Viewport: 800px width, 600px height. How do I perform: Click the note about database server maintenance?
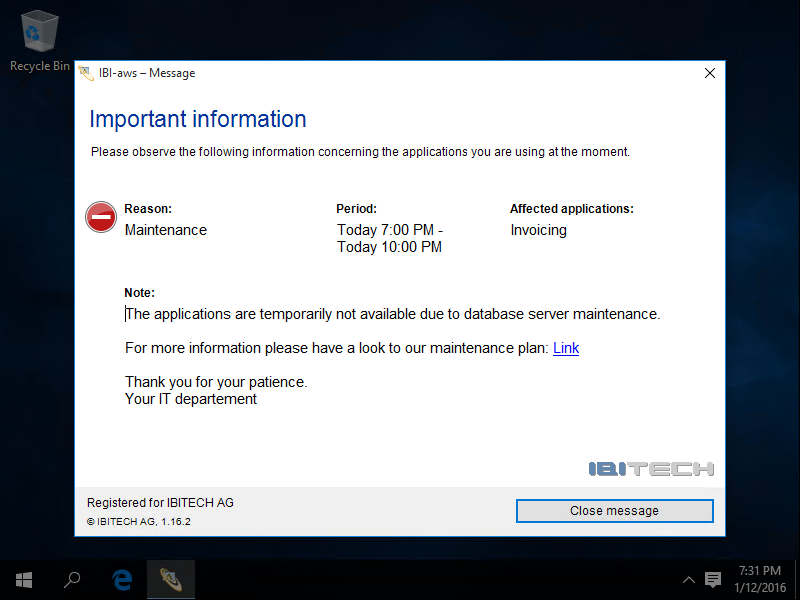pyautogui.click(x=392, y=314)
